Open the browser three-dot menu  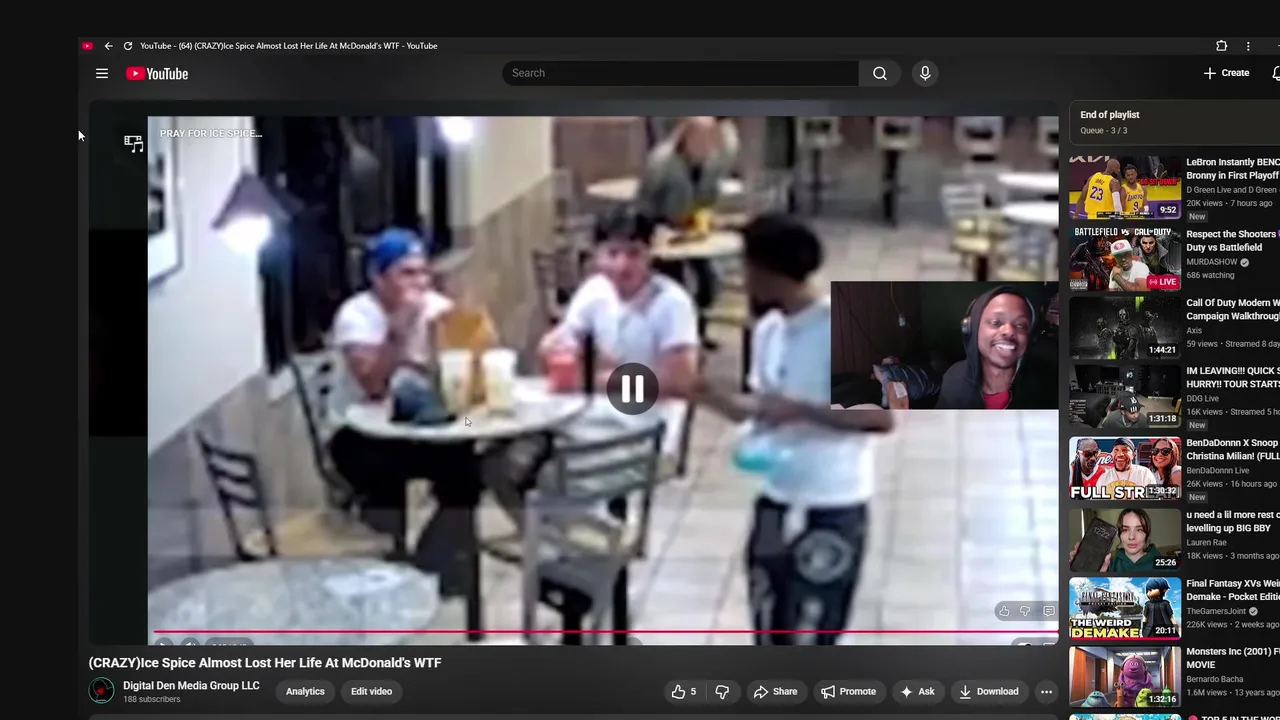tap(1248, 46)
